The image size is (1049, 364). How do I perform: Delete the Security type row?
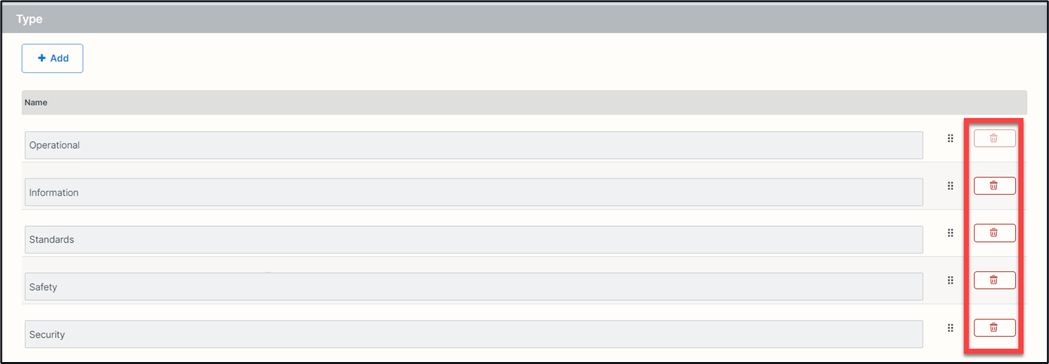click(994, 327)
